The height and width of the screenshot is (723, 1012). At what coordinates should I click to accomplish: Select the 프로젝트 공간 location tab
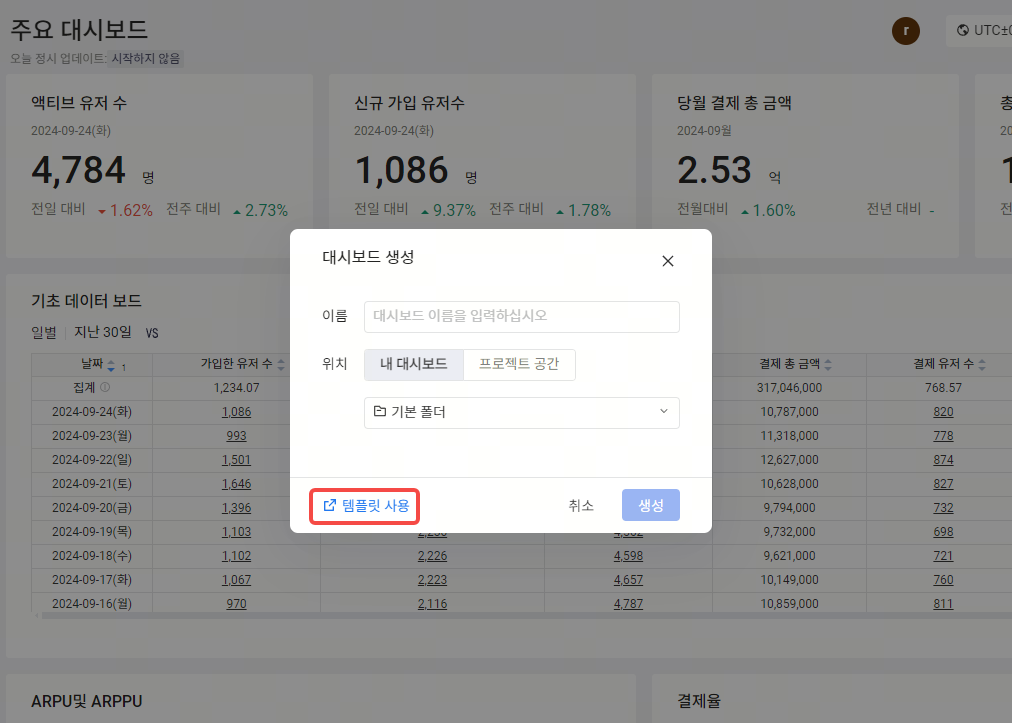click(519, 364)
